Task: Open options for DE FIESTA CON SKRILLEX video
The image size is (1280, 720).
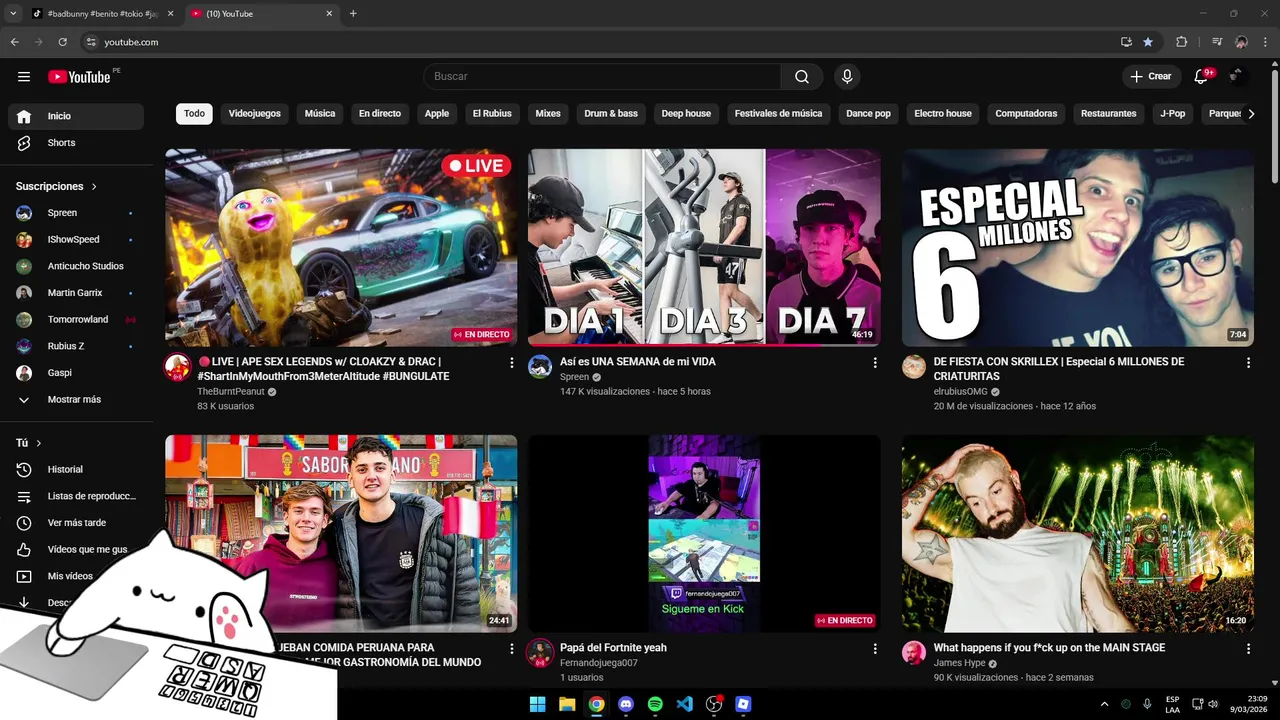Action: coord(1248,363)
